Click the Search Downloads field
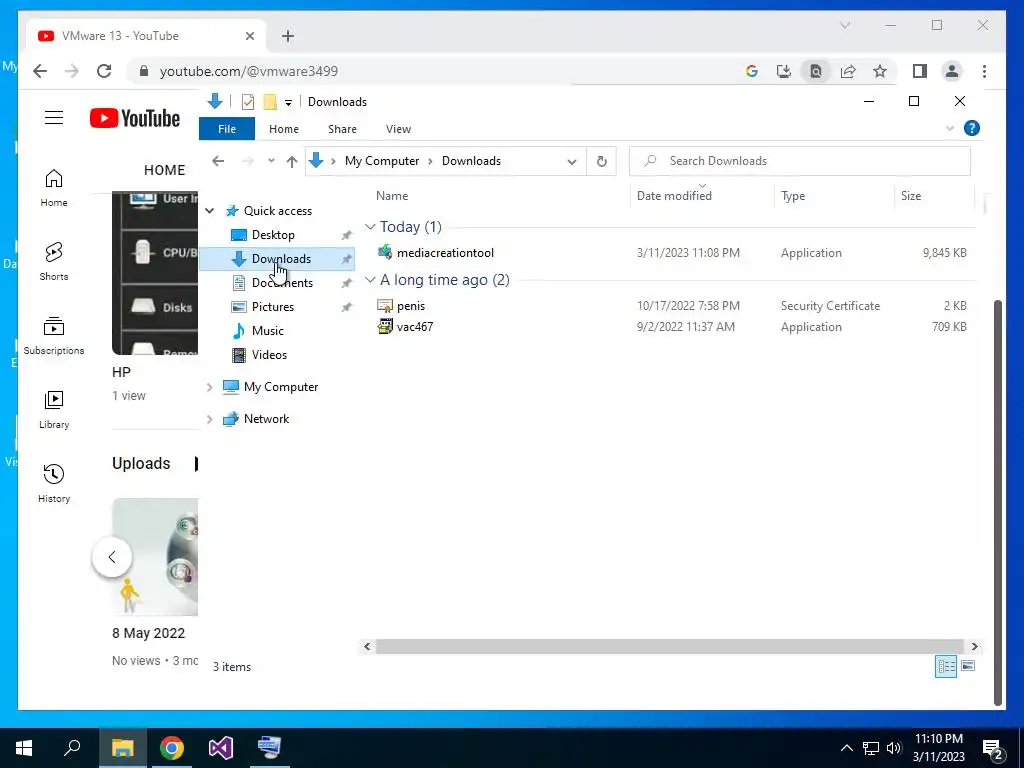1024x768 pixels. tap(799, 161)
